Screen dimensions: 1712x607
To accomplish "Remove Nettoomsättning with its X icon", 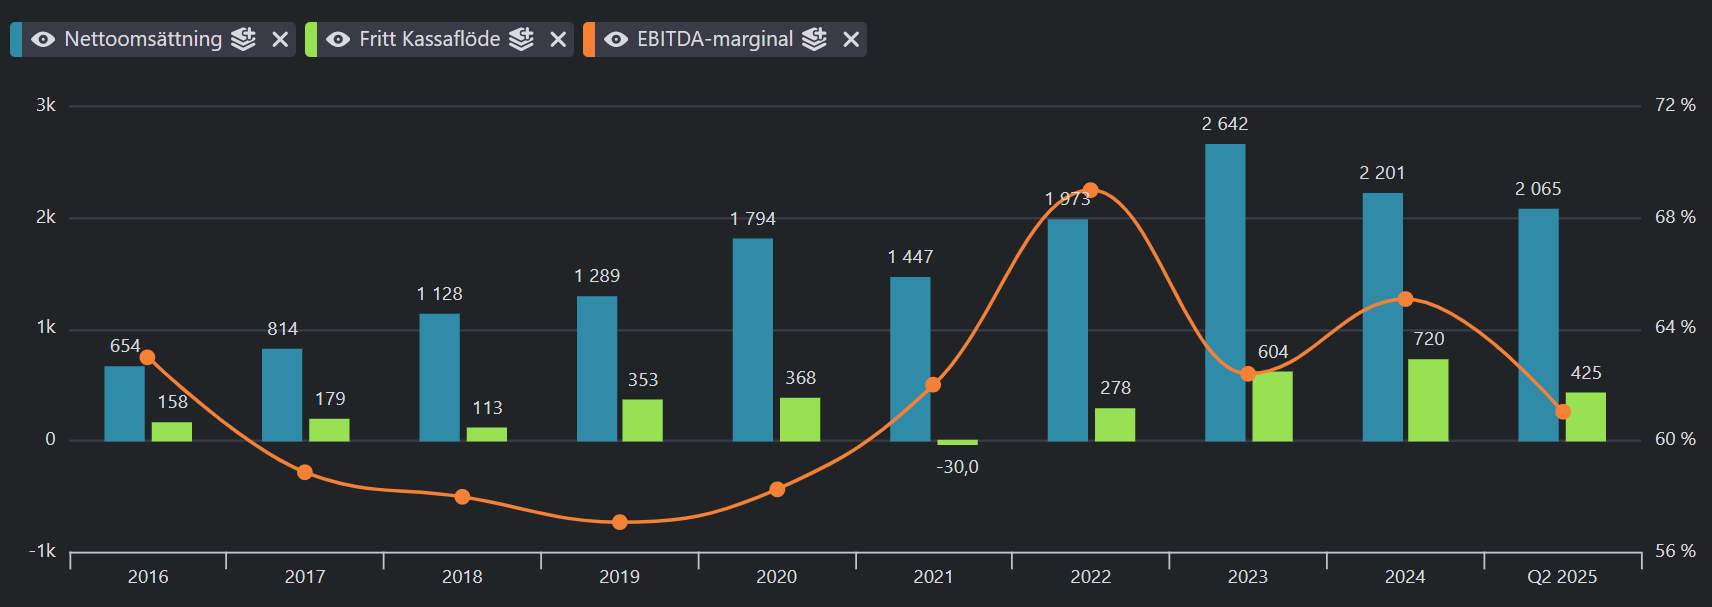I will point(280,39).
